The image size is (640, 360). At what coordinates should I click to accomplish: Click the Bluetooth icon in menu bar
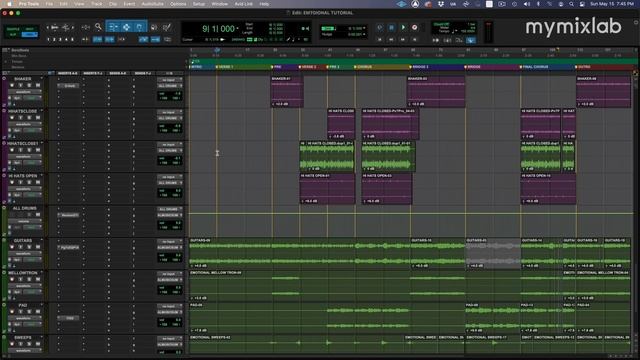pyautogui.click(x=538, y=4)
